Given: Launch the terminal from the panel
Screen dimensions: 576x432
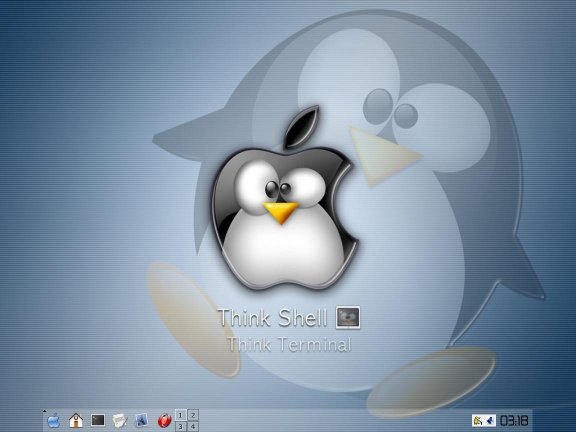Looking at the screenshot, I should point(98,420).
